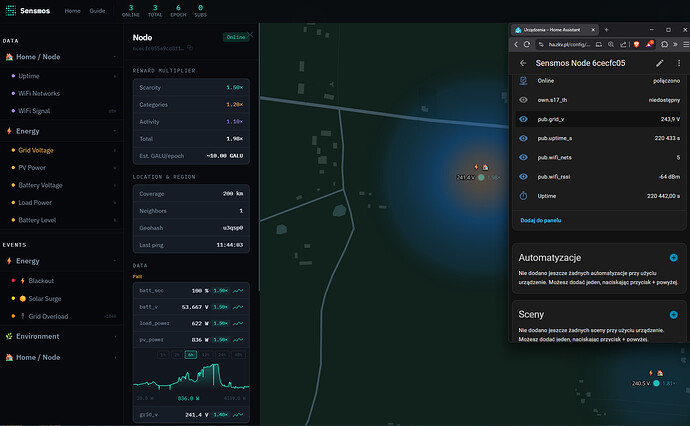Add an automation with the Automatyzacje plus icon
Viewport: 690px width, 426px height.
click(673, 258)
